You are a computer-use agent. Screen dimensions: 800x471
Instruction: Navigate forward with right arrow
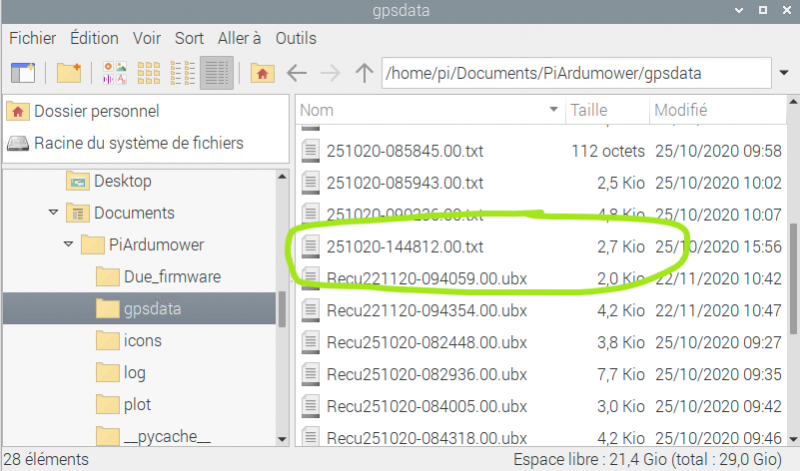pos(330,73)
